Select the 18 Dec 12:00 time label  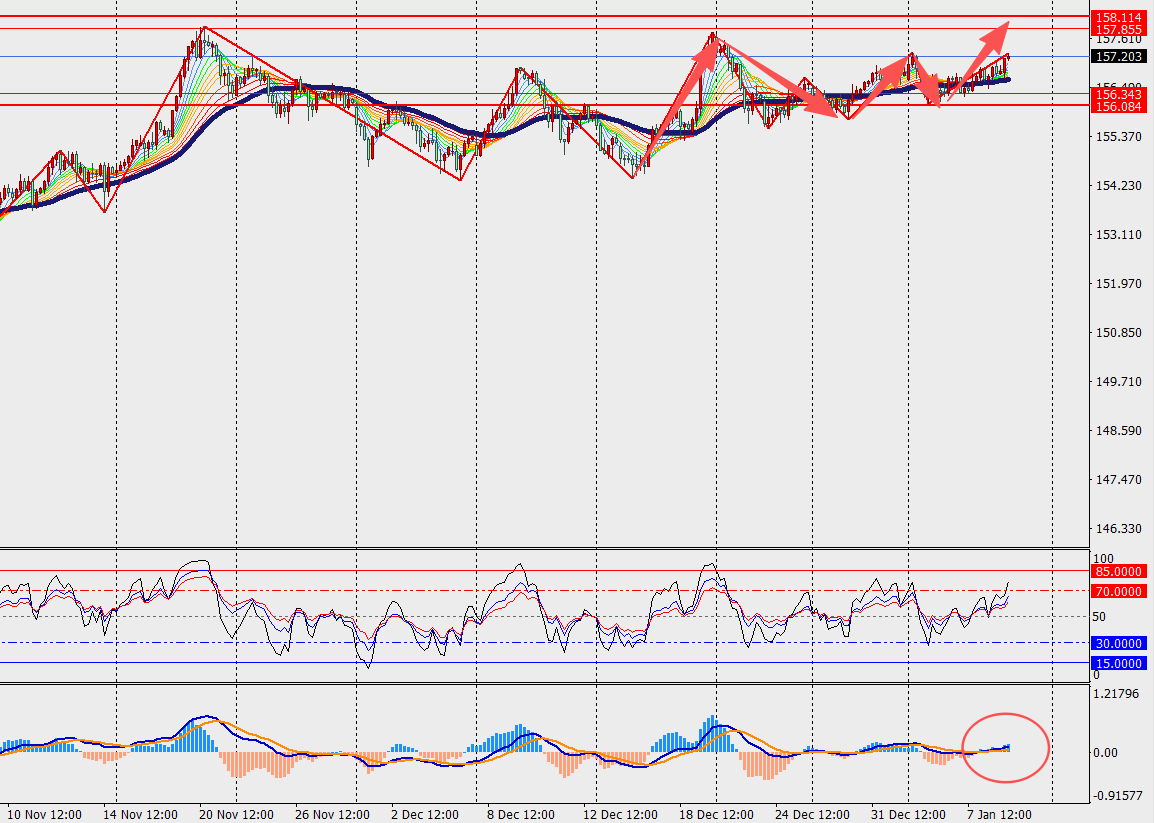click(x=715, y=814)
